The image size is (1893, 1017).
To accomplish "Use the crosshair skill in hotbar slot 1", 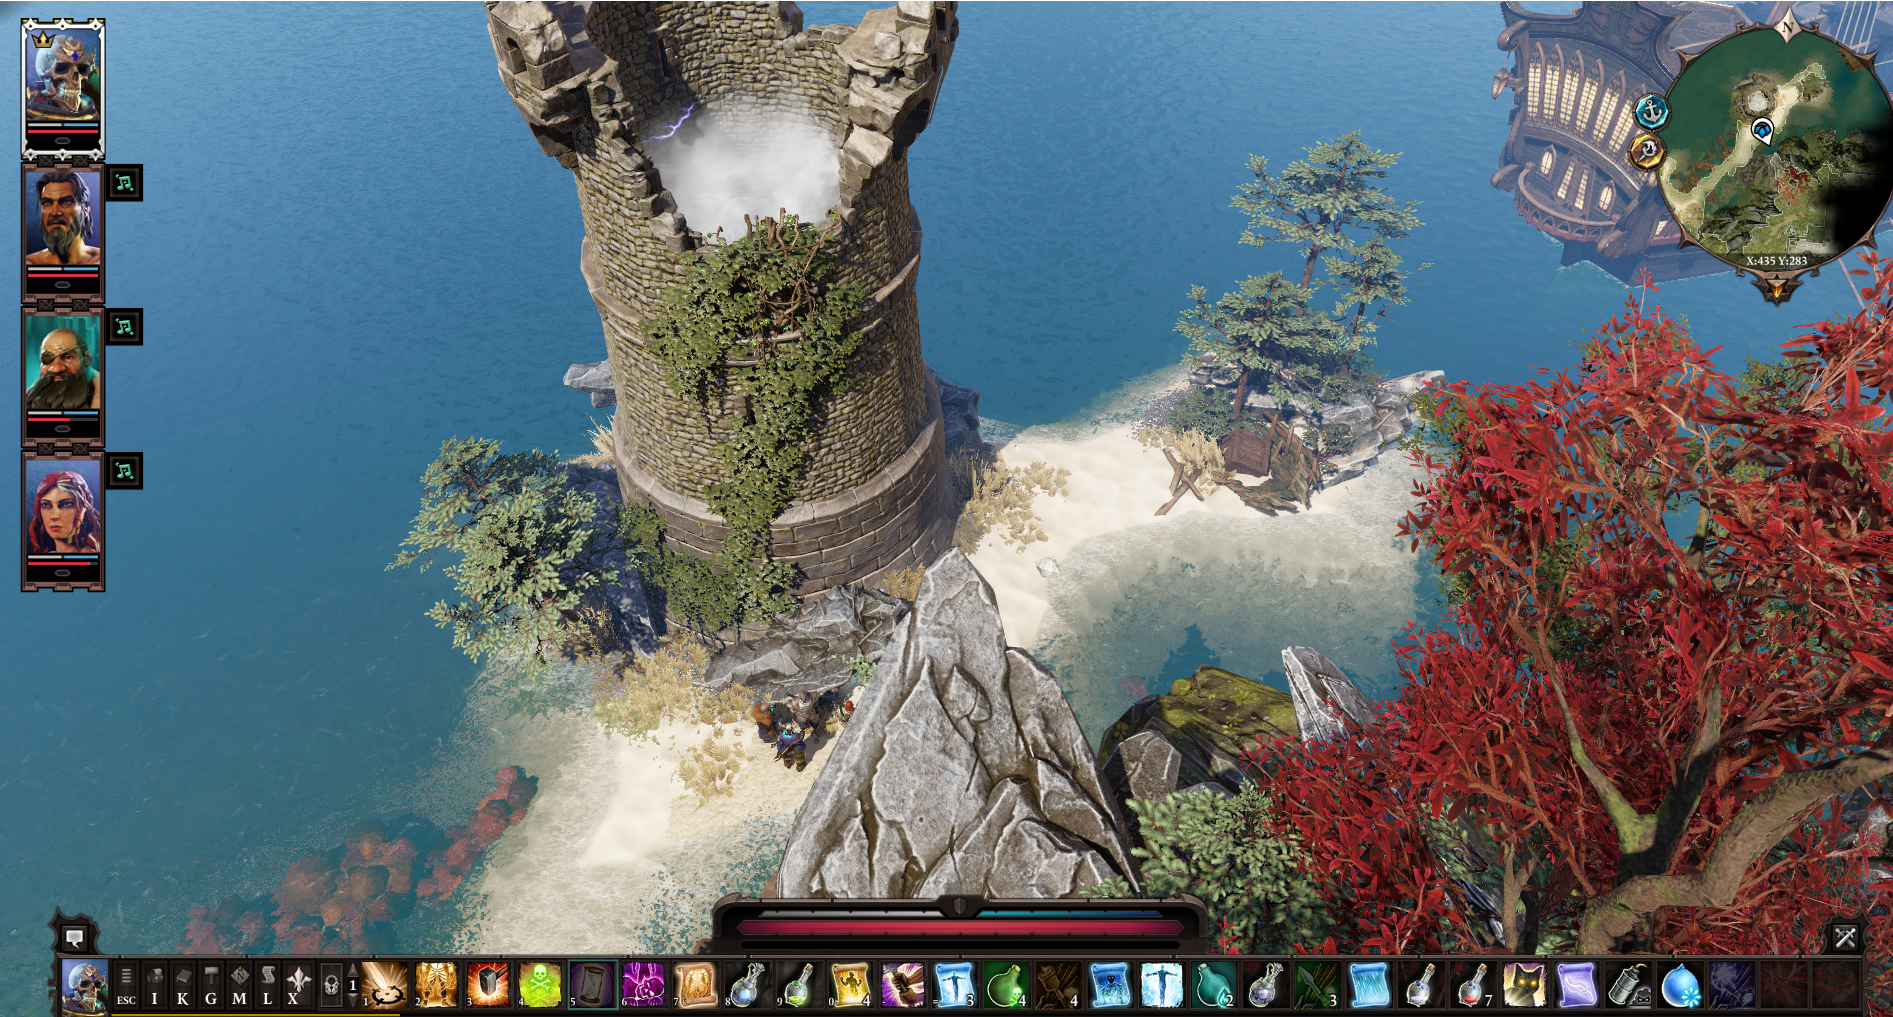I will pyautogui.click(x=385, y=985).
